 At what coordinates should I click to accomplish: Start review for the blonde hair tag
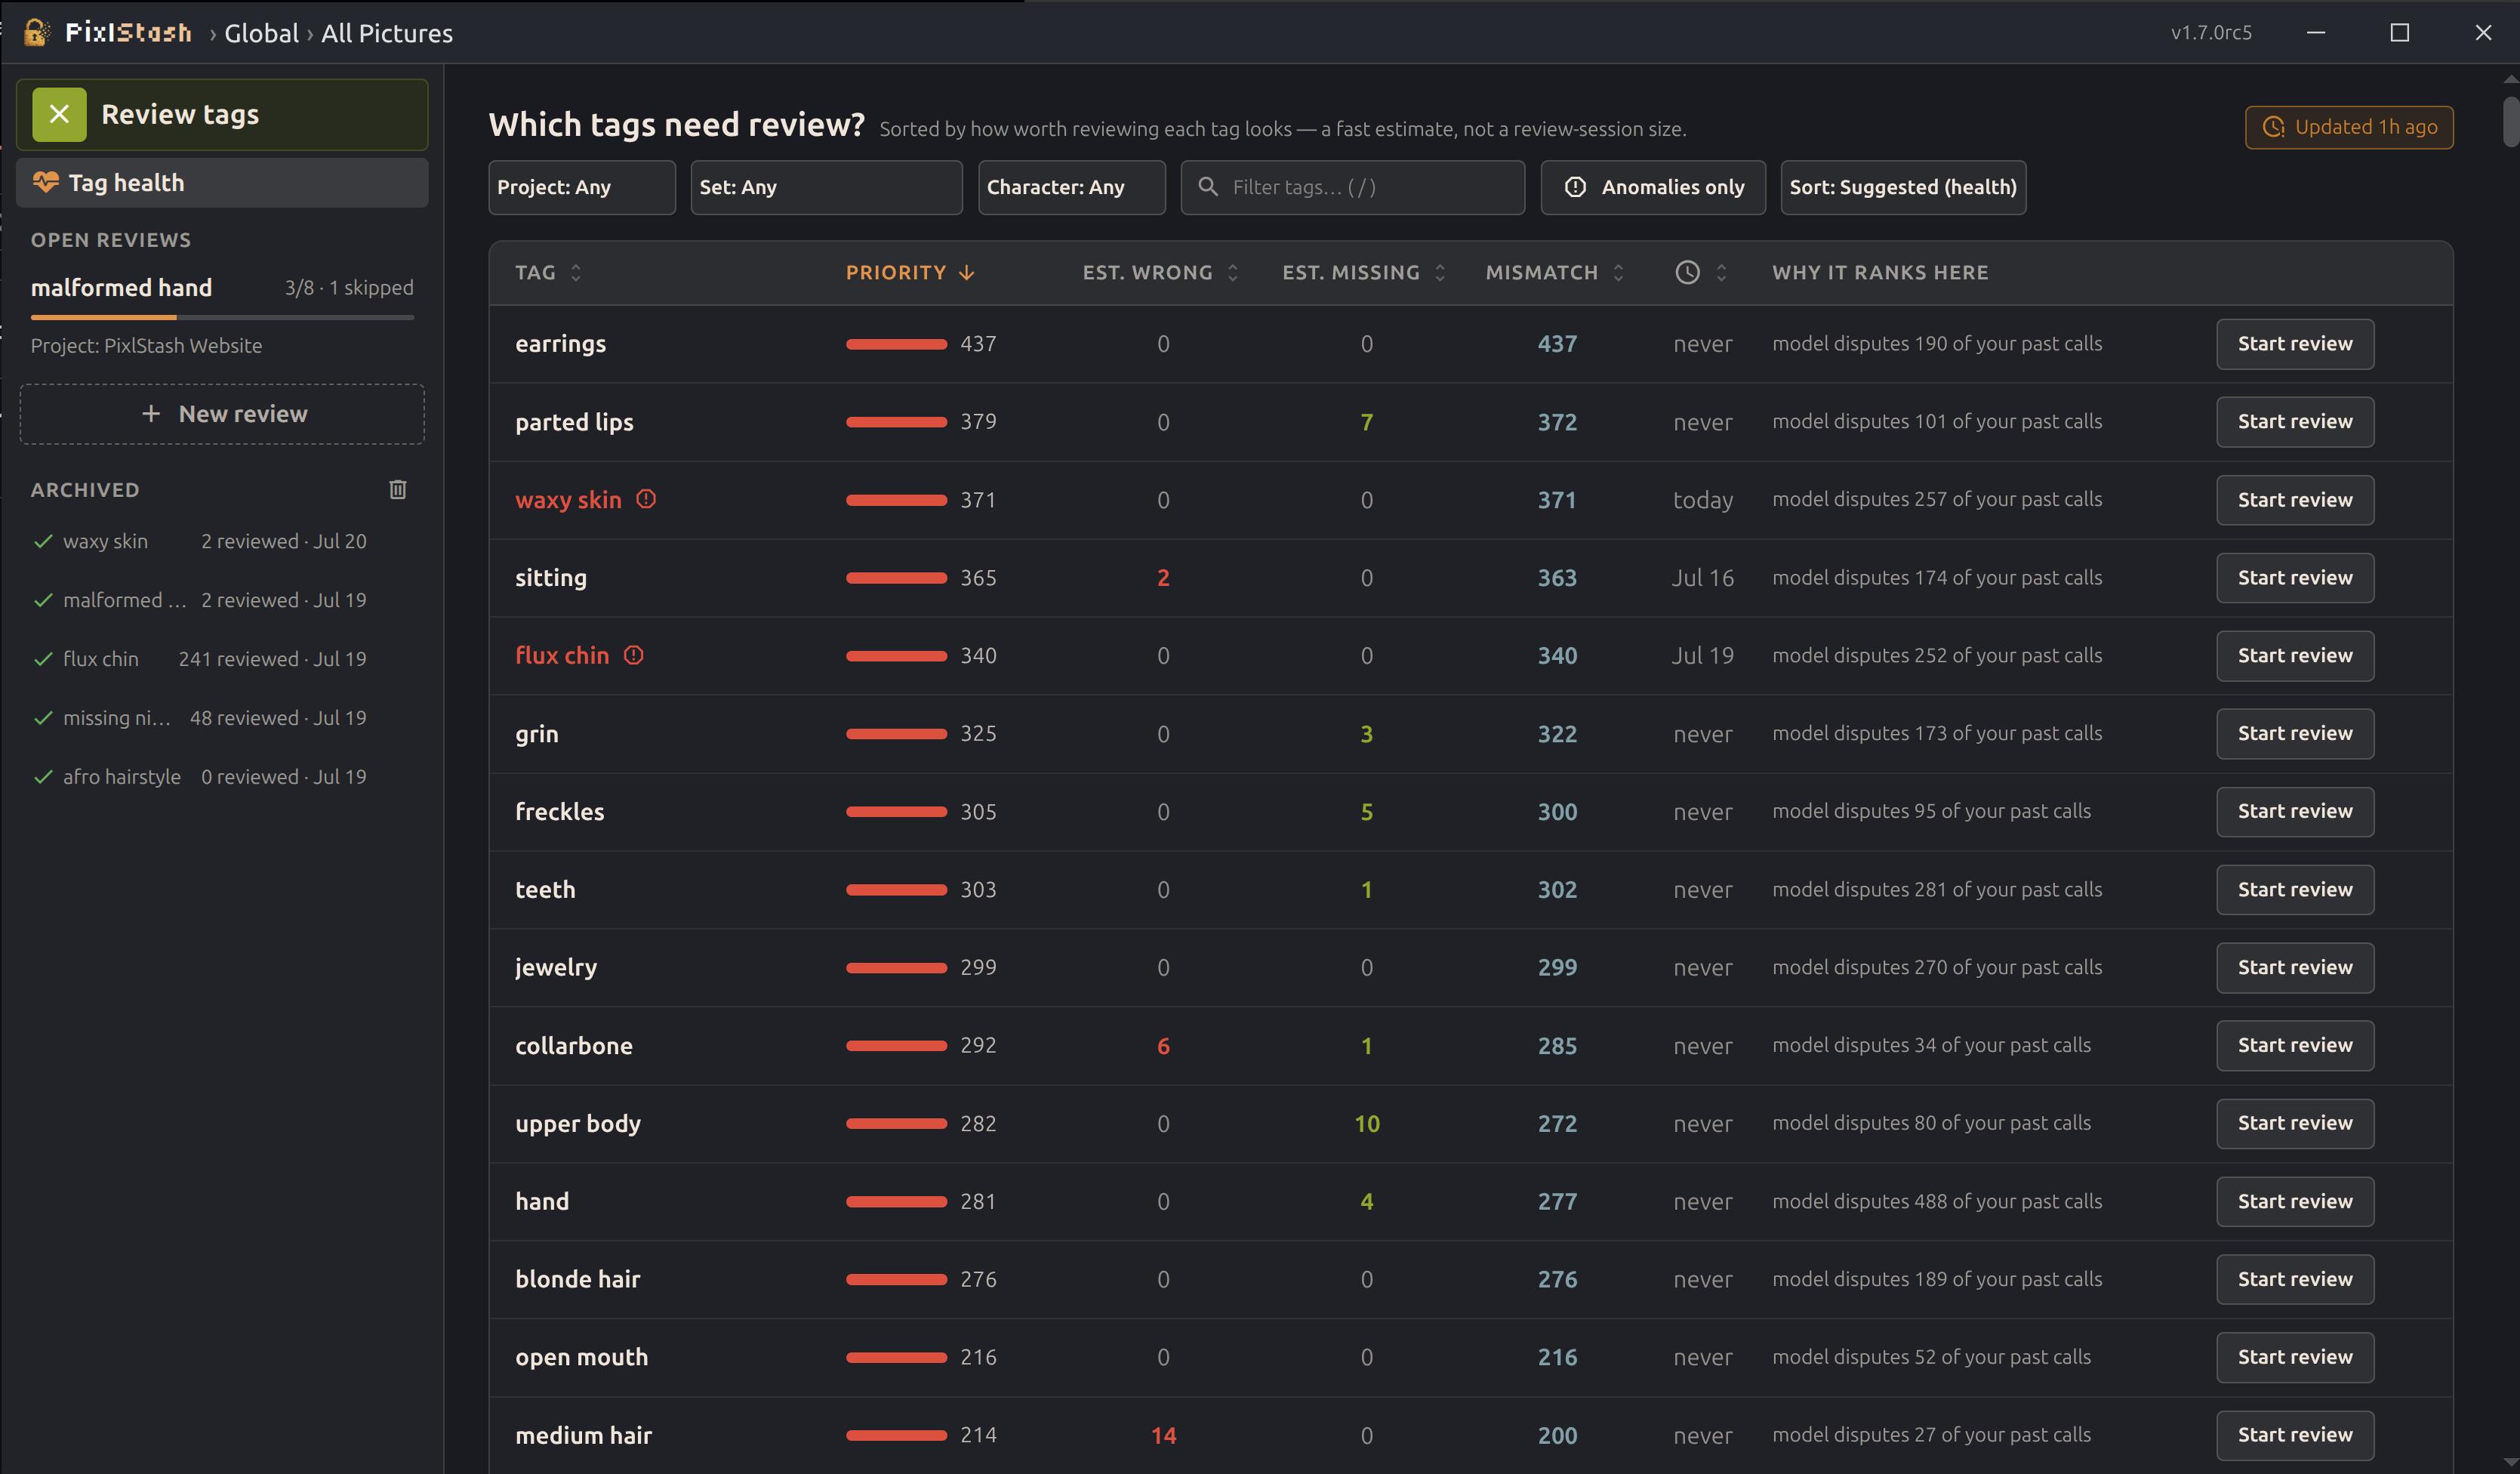[x=2294, y=1279]
